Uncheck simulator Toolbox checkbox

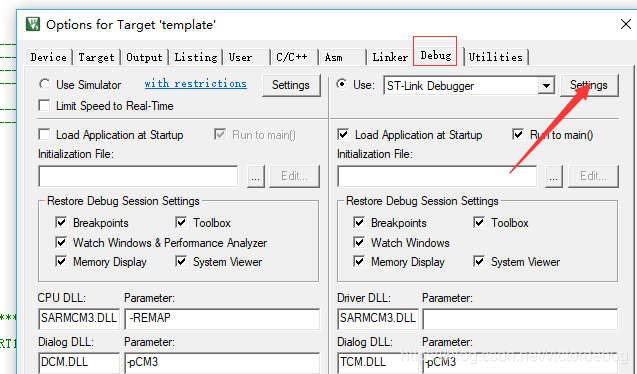click(181, 223)
